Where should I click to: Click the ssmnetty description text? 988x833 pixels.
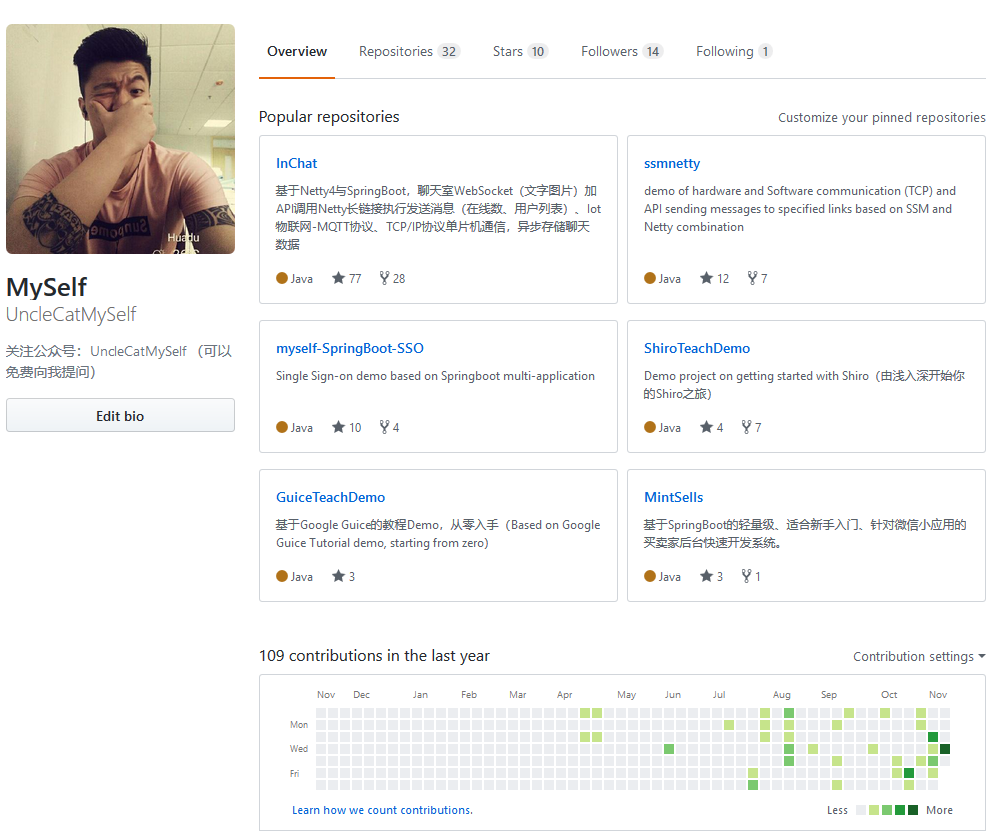[800, 209]
